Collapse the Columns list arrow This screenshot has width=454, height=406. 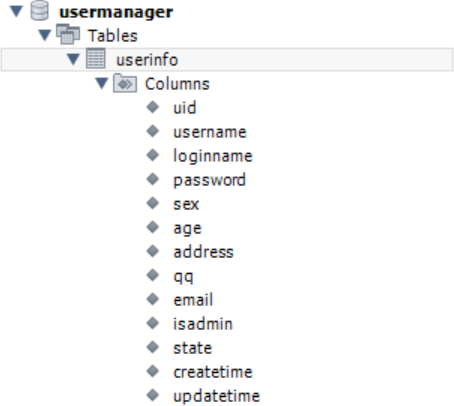pos(102,83)
